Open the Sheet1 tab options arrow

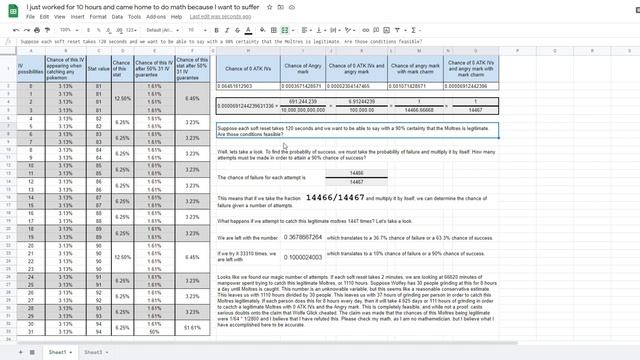[71, 352]
